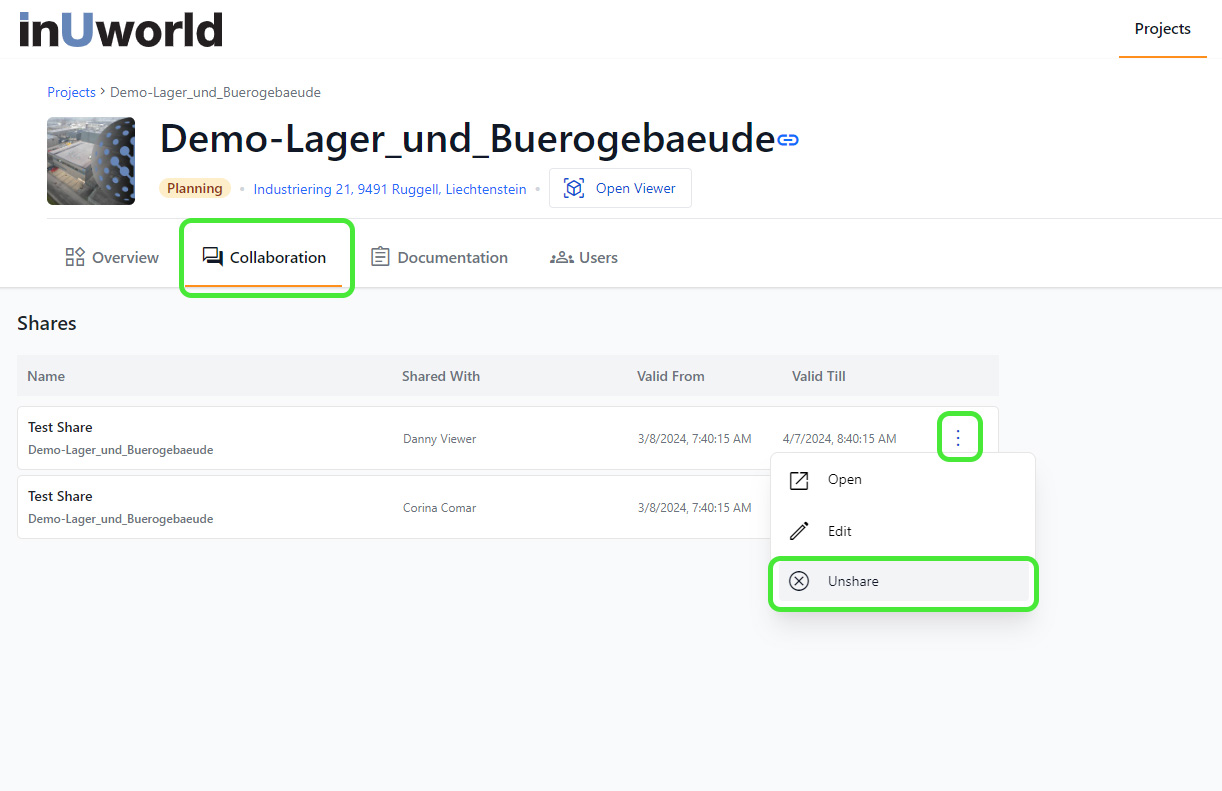This screenshot has height=791, width=1222.
Task: Click the pencil Edit icon in menu
Action: click(x=799, y=531)
